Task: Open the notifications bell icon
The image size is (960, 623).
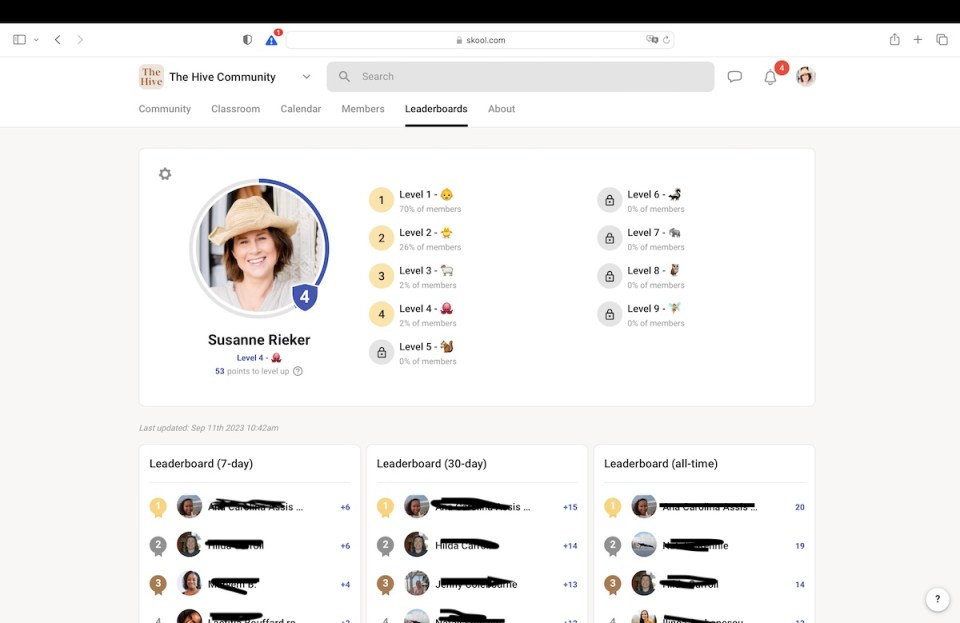Action: [770, 78]
